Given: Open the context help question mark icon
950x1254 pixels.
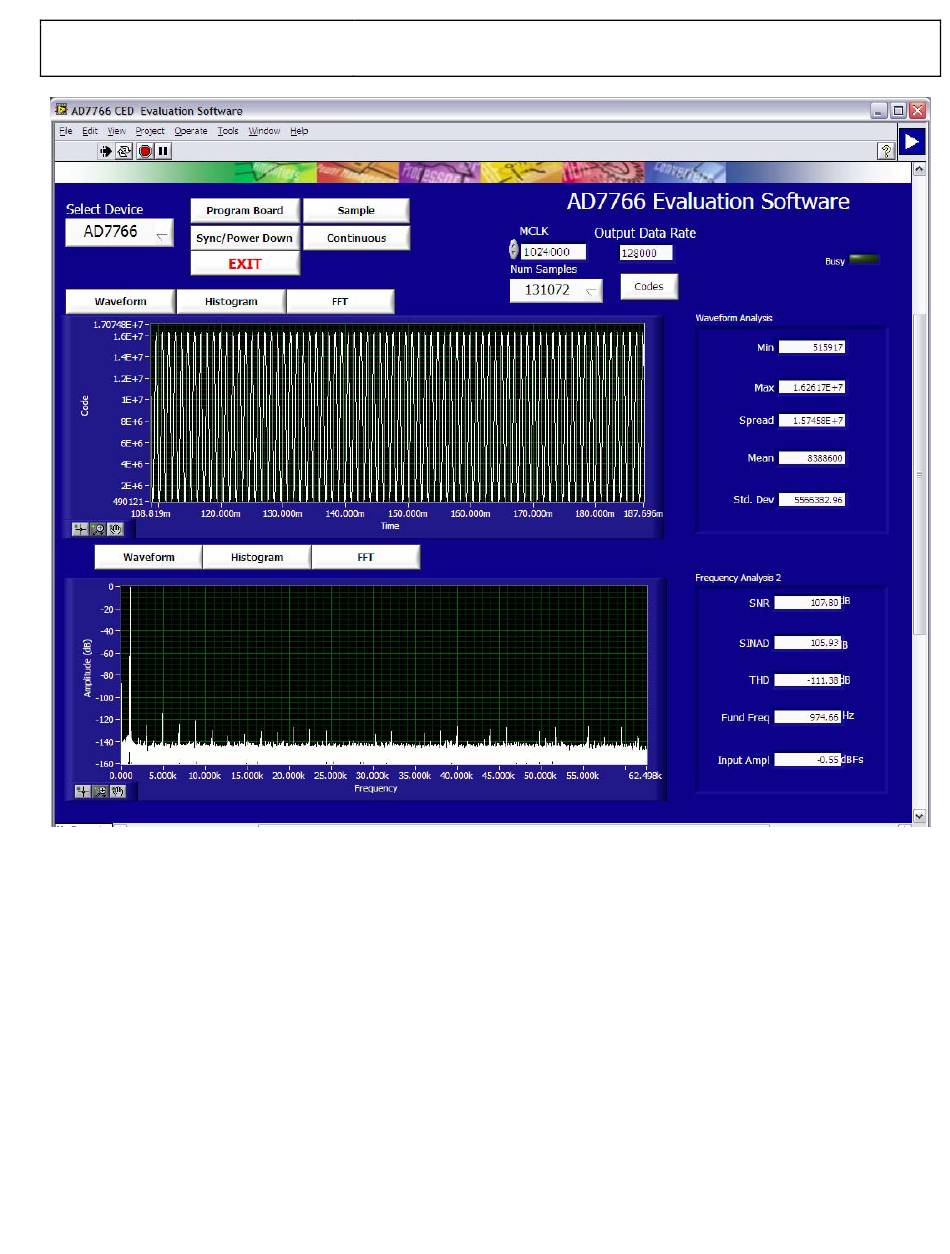Looking at the screenshot, I should point(886,151).
